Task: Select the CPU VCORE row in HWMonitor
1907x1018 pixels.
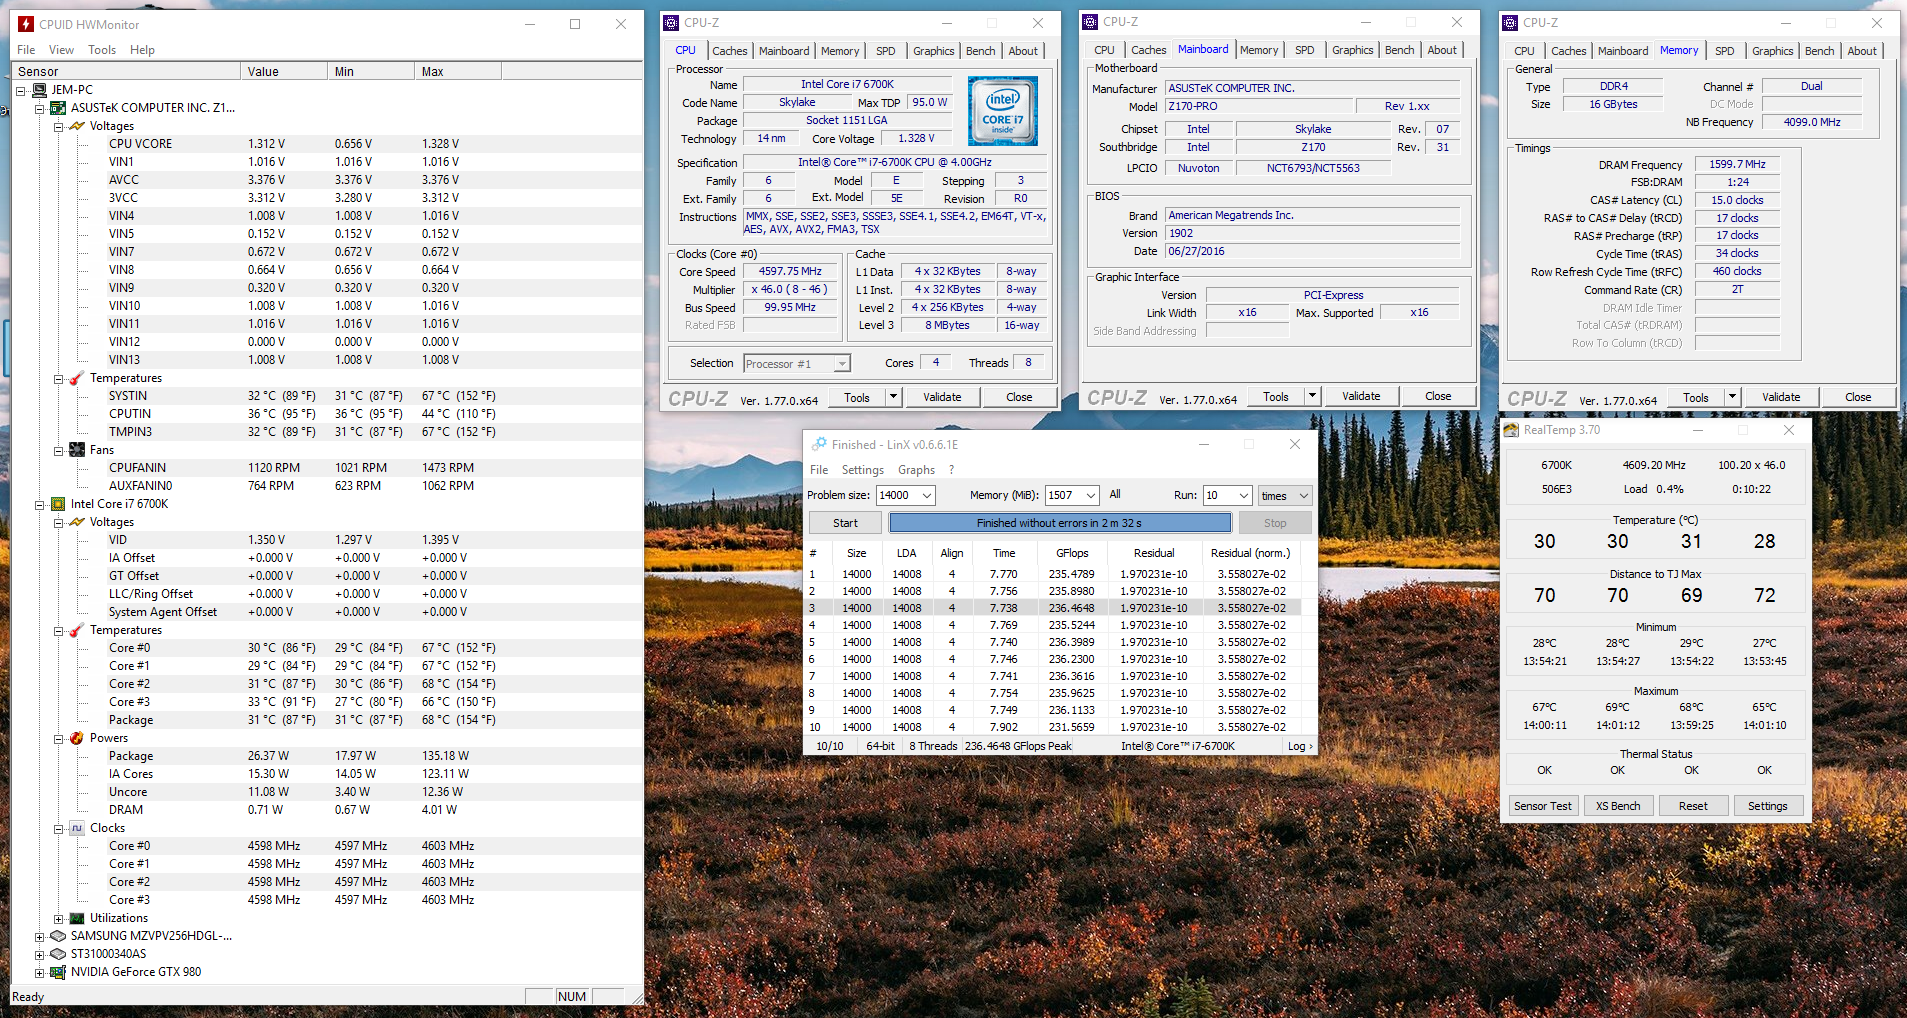Action: (x=326, y=144)
